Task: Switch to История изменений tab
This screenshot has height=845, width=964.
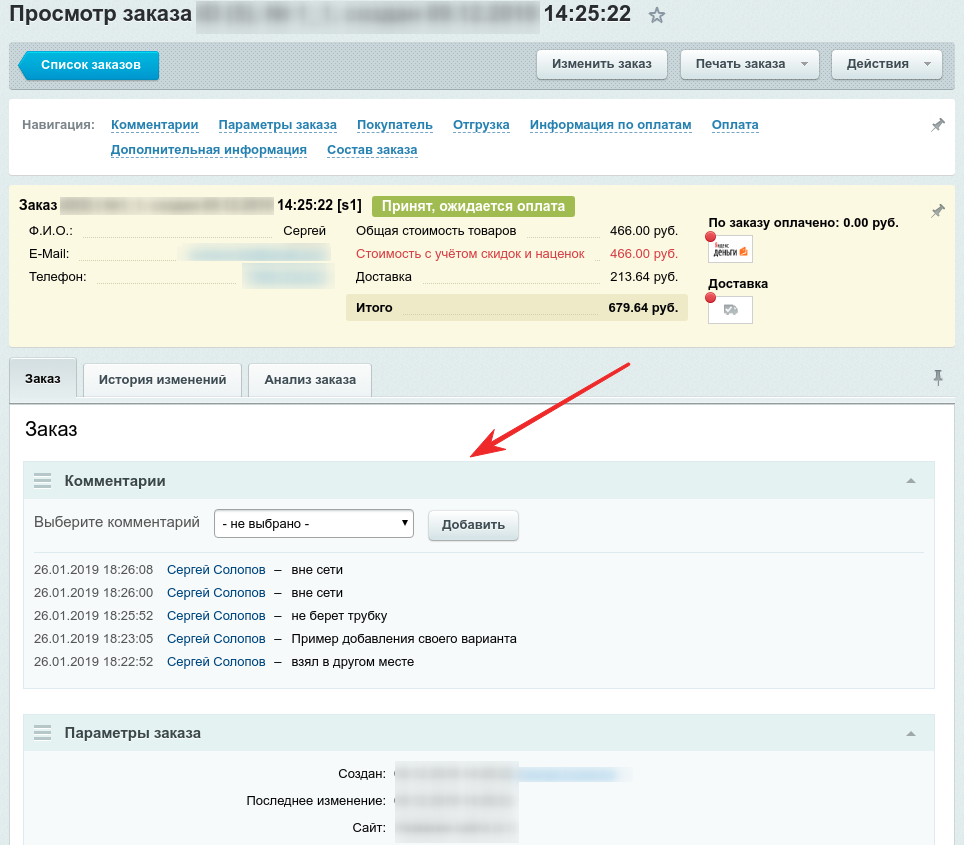Action: [x=162, y=380]
